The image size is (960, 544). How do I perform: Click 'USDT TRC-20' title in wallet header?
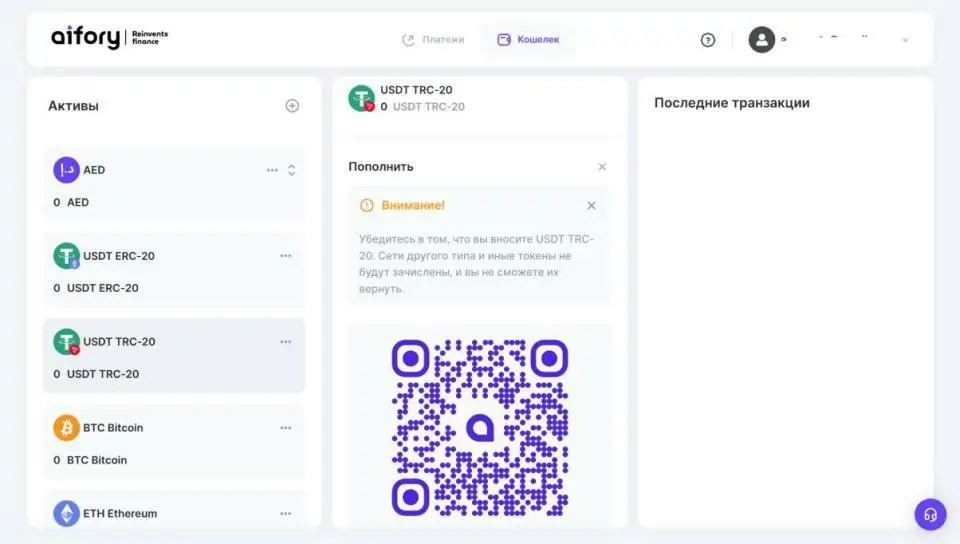(x=416, y=90)
